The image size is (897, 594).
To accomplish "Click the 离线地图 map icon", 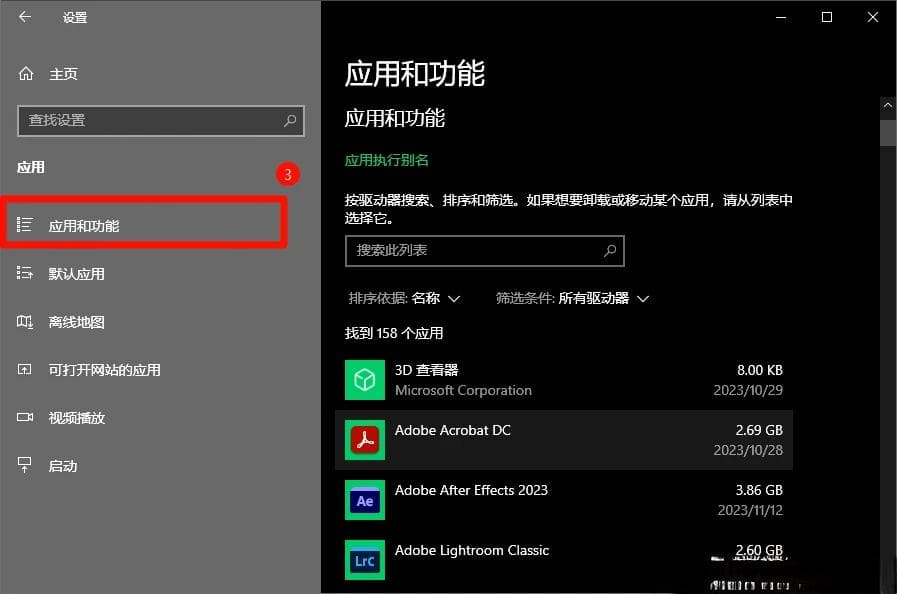I will (x=25, y=321).
